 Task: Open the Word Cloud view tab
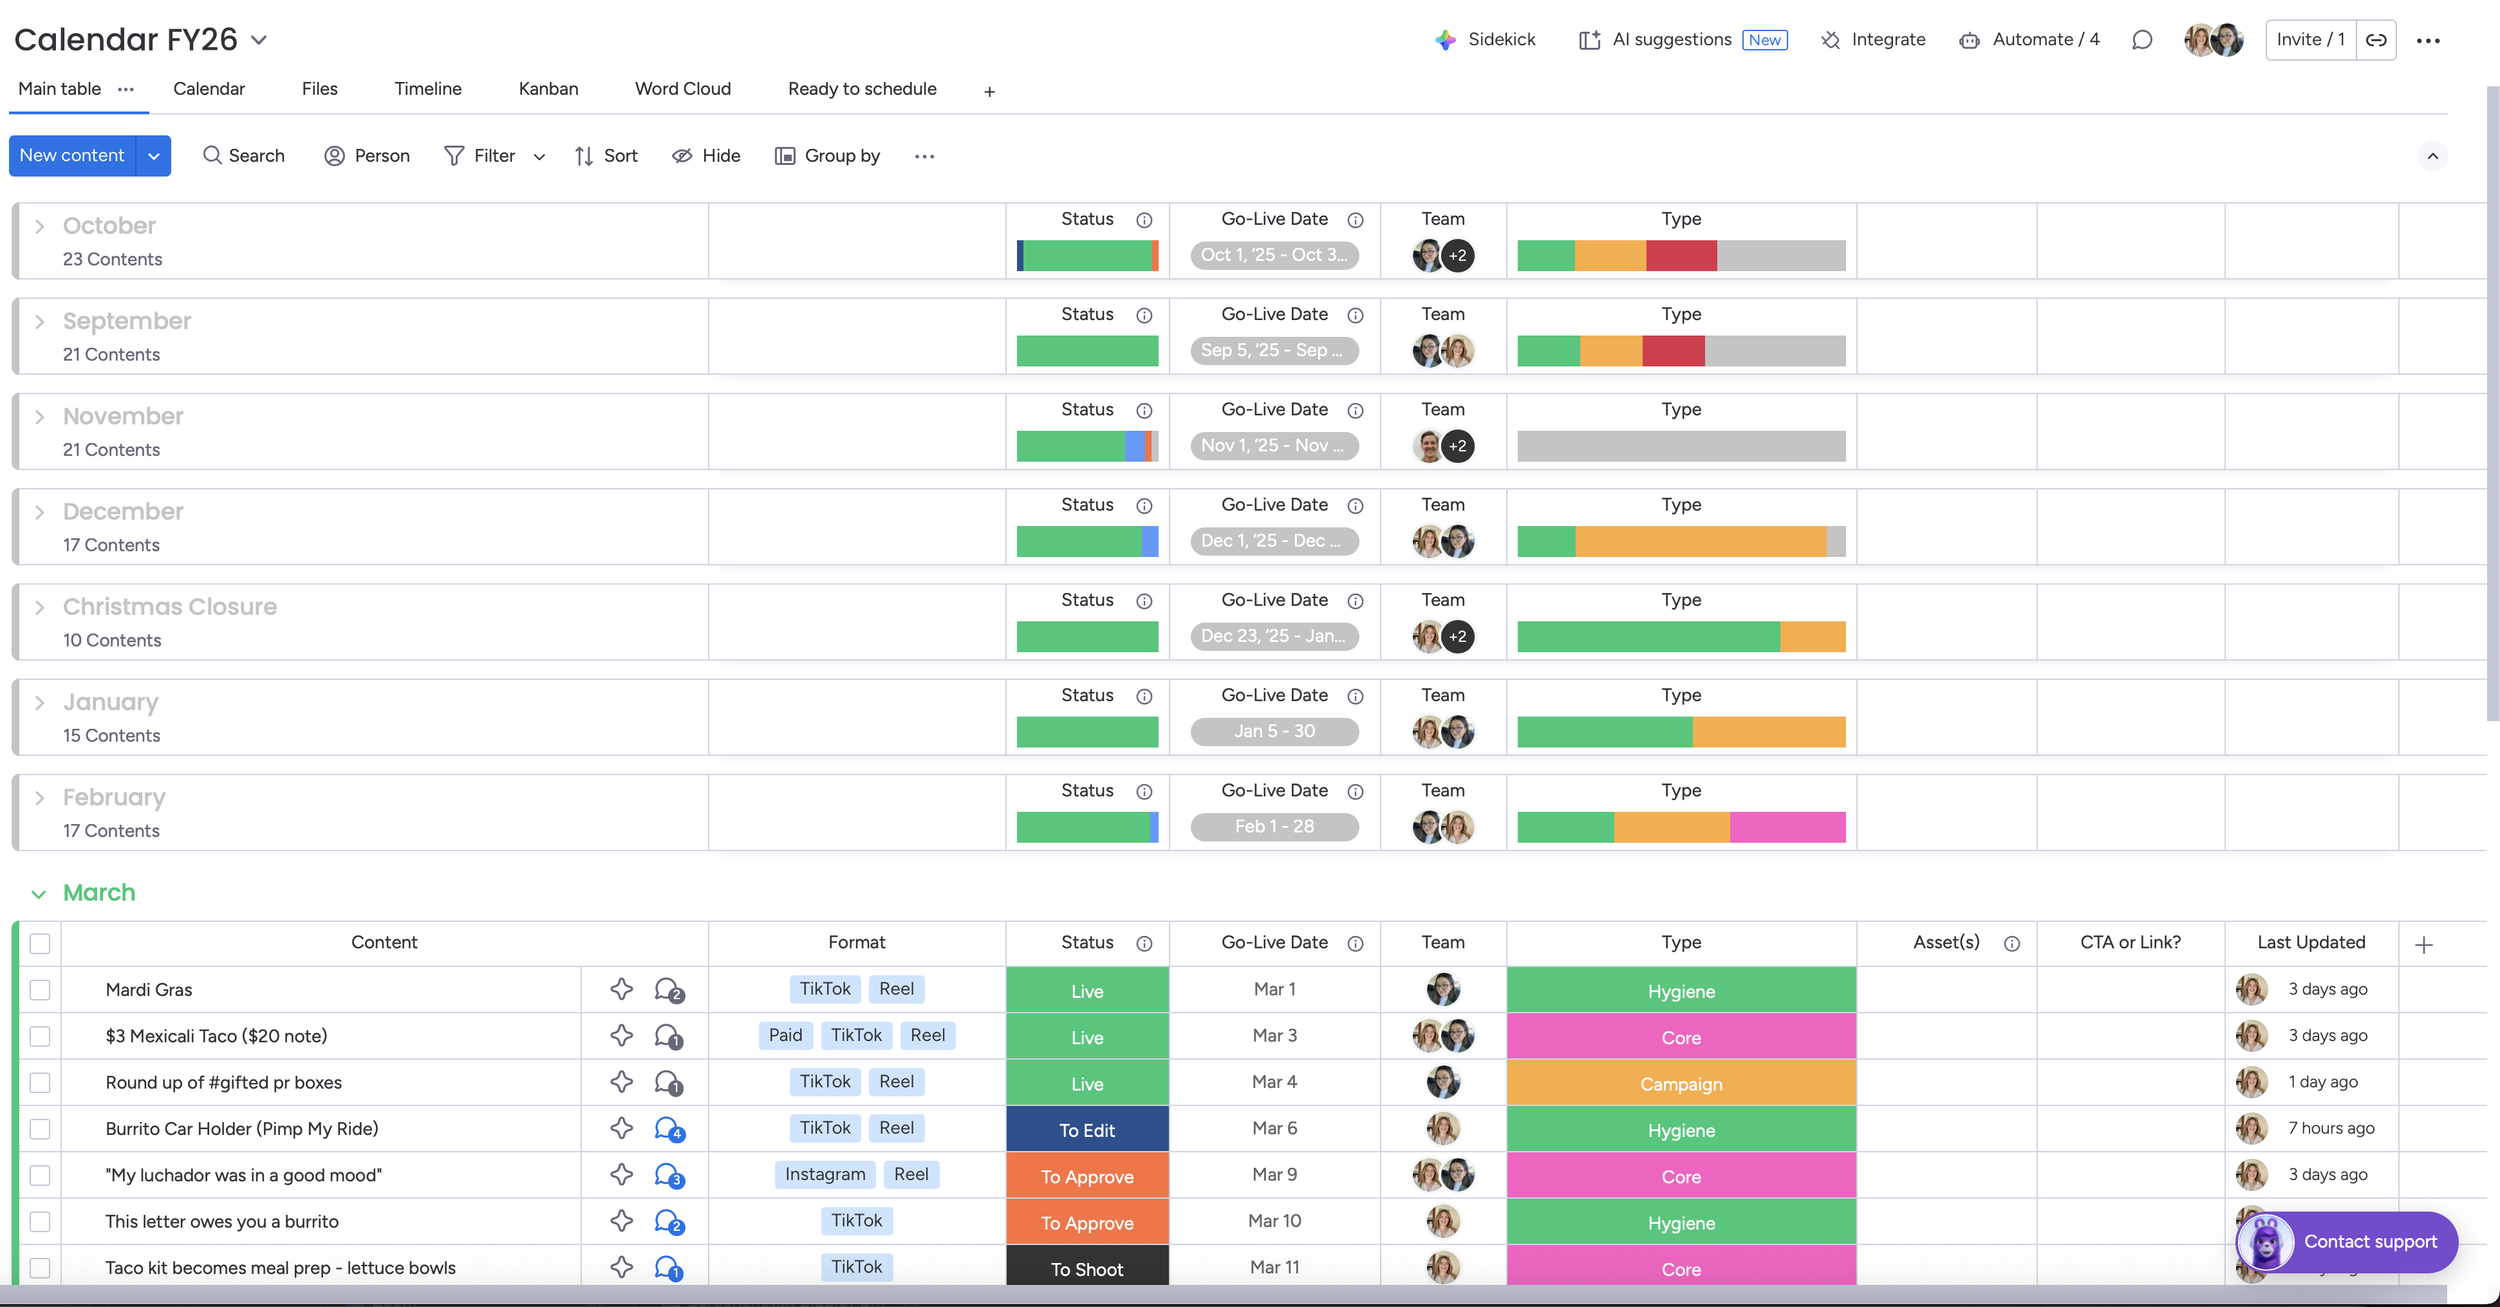click(682, 89)
